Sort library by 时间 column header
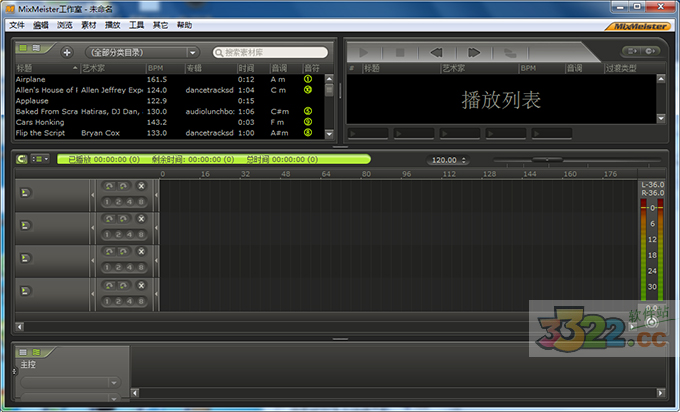This screenshot has height=412, width=680. tap(252, 68)
